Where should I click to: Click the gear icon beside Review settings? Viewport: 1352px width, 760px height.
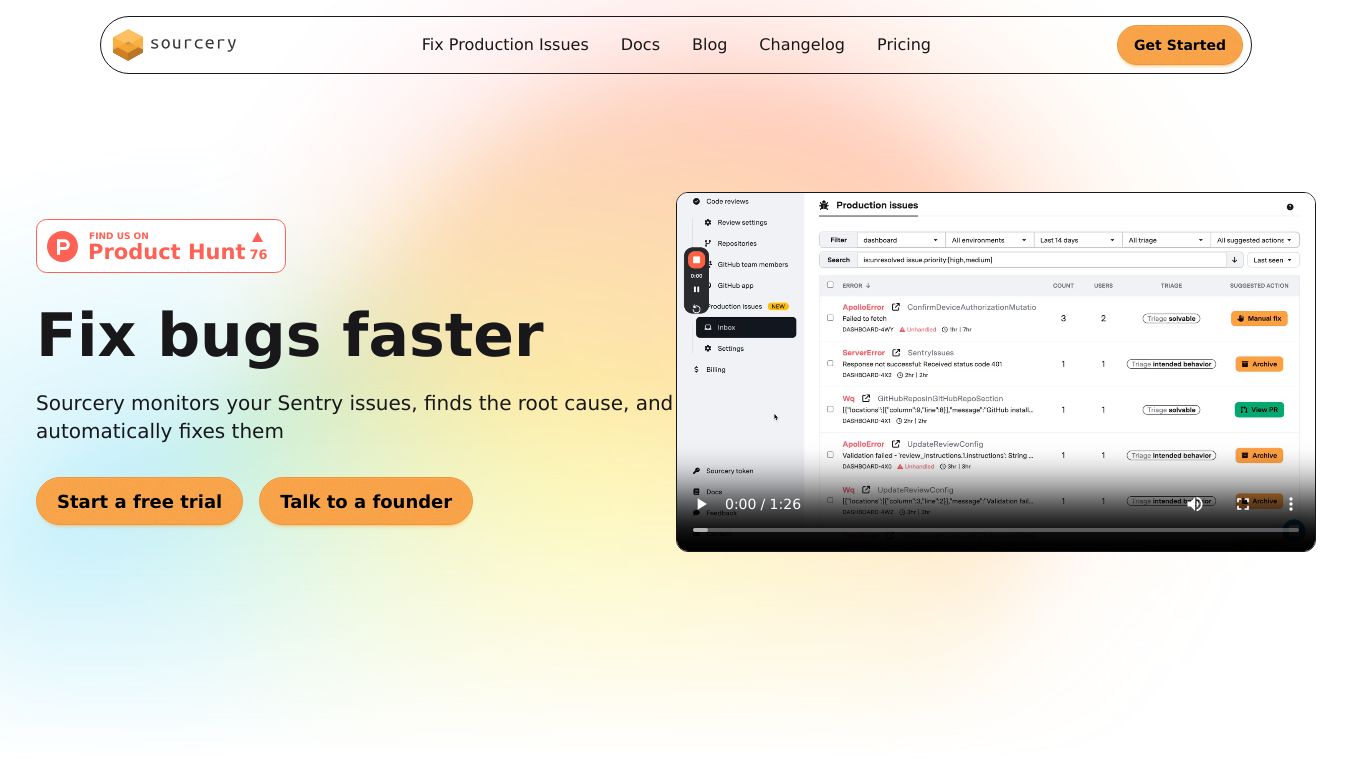(708, 223)
